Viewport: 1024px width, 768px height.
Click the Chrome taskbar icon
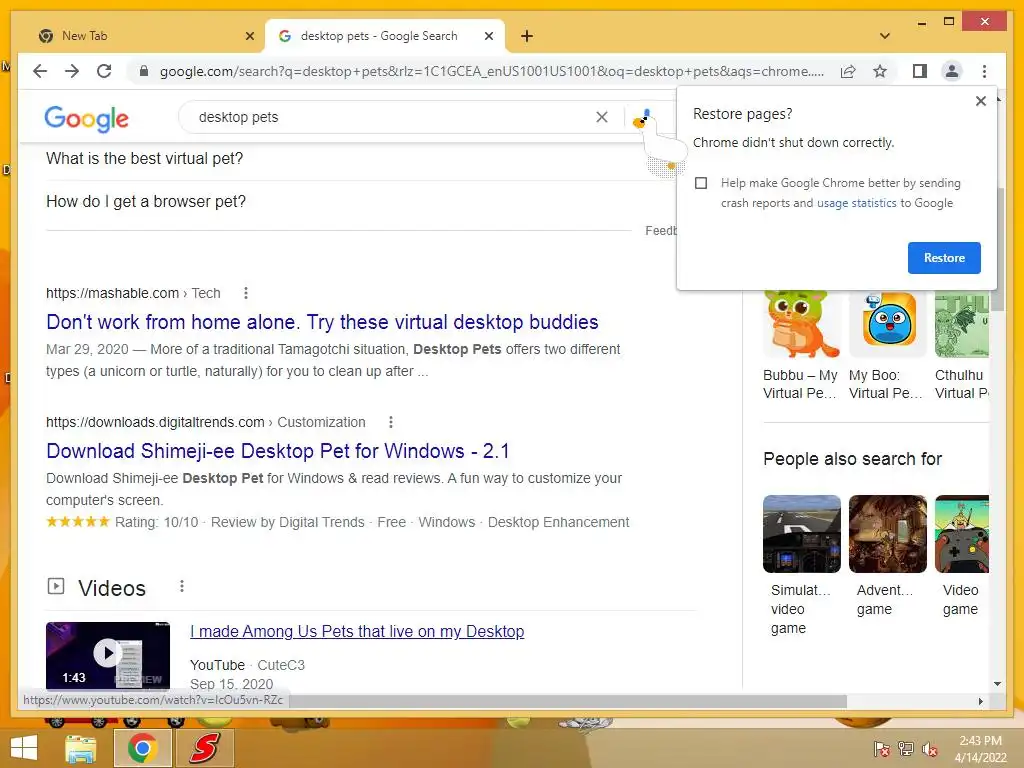(142, 748)
